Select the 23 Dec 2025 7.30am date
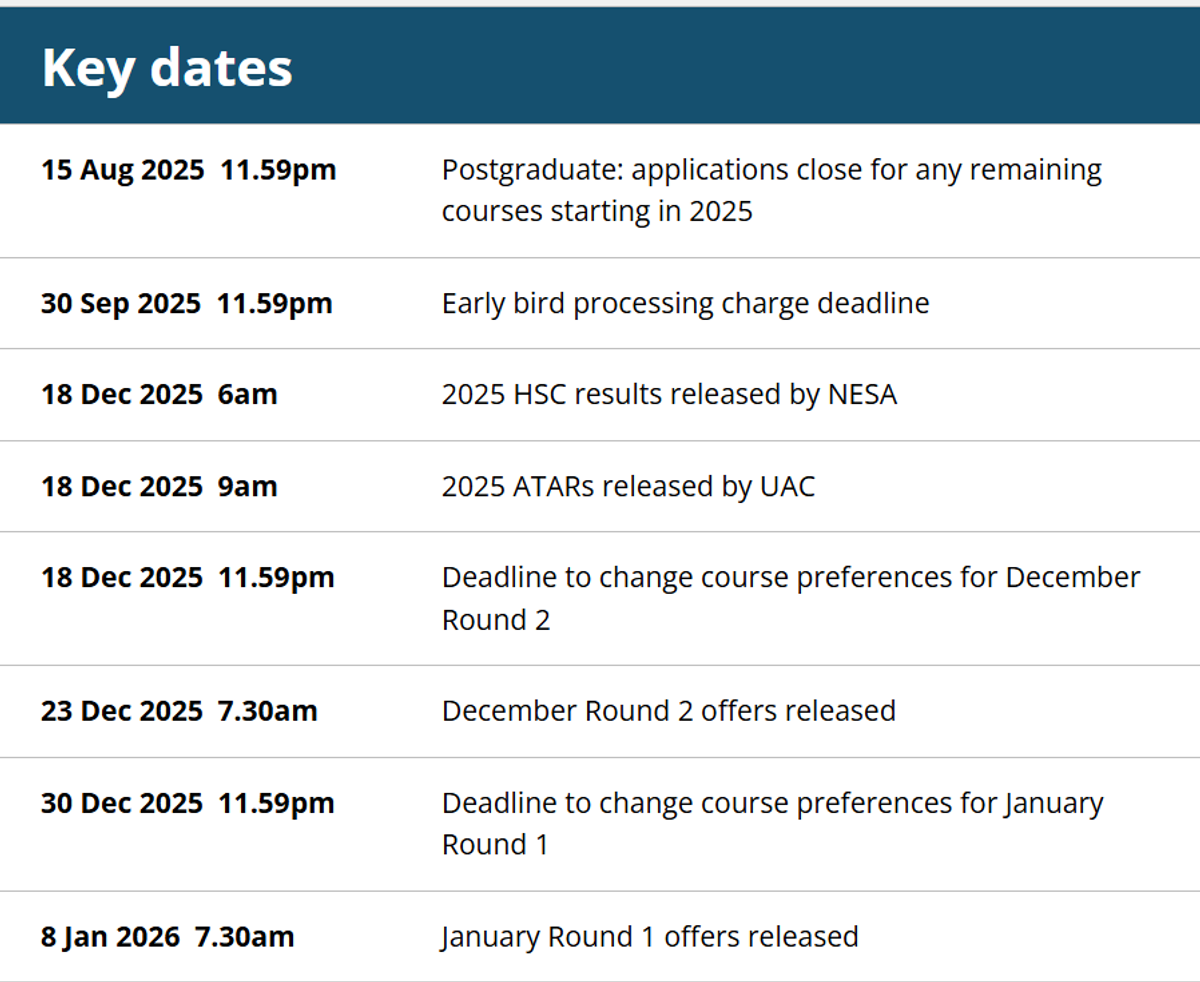Image resolution: width=1200 pixels, height=982 pixels. [179, 711]
